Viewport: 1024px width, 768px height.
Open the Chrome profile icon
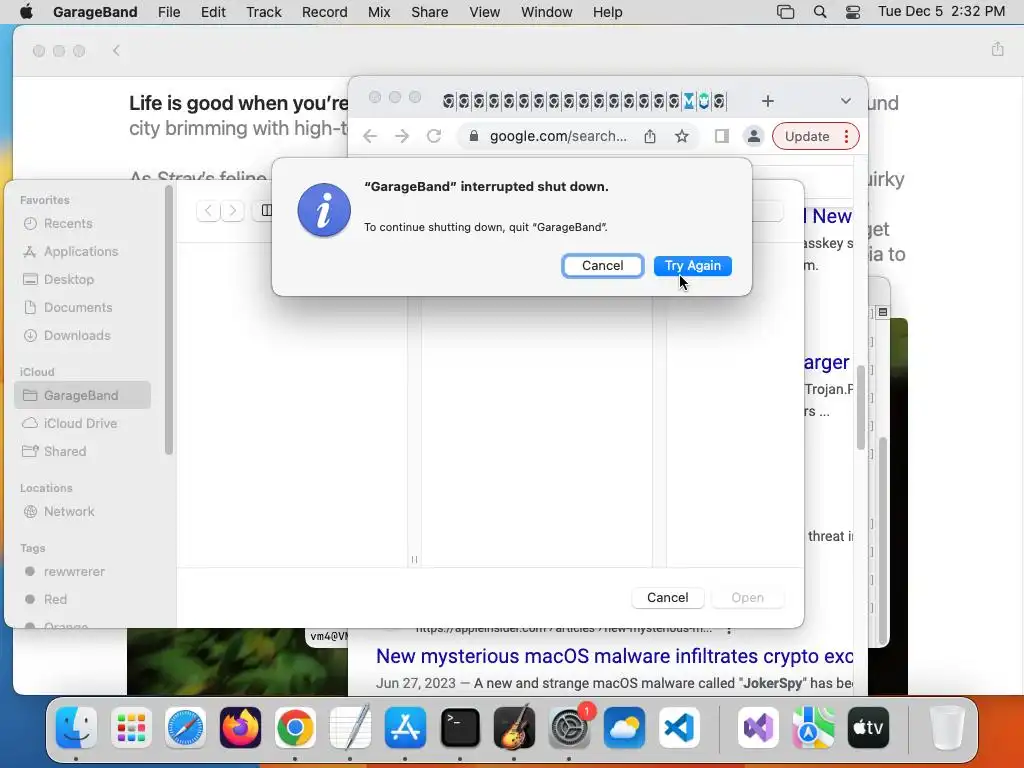click(754, 136)
